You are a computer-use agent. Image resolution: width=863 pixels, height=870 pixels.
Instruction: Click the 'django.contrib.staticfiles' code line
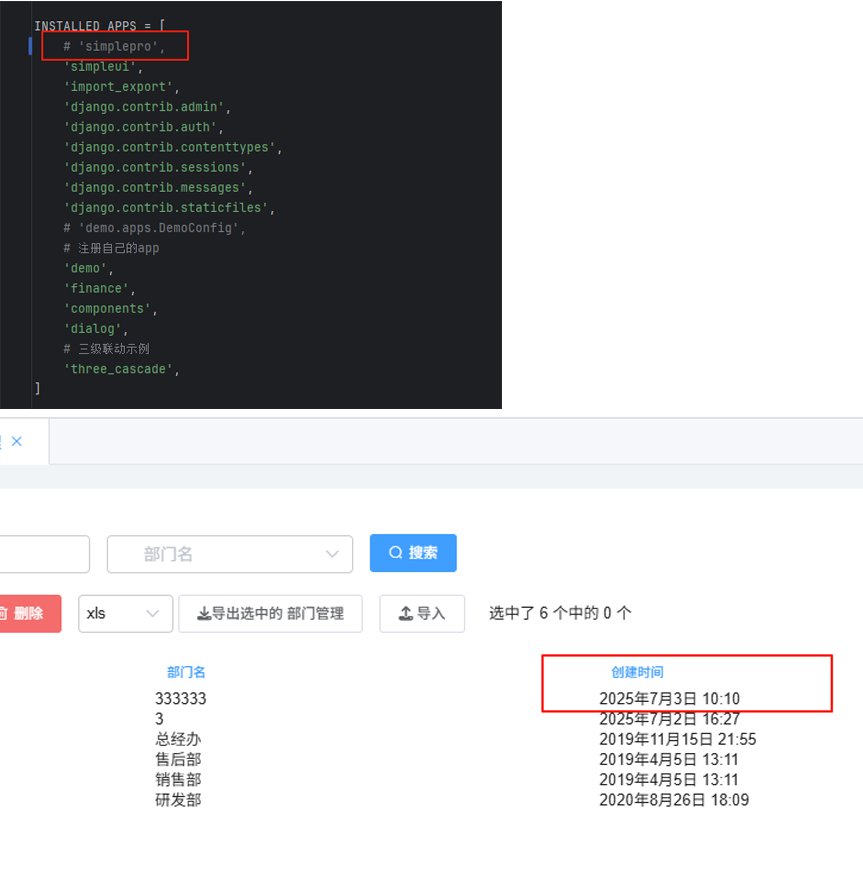click(169, 208)
